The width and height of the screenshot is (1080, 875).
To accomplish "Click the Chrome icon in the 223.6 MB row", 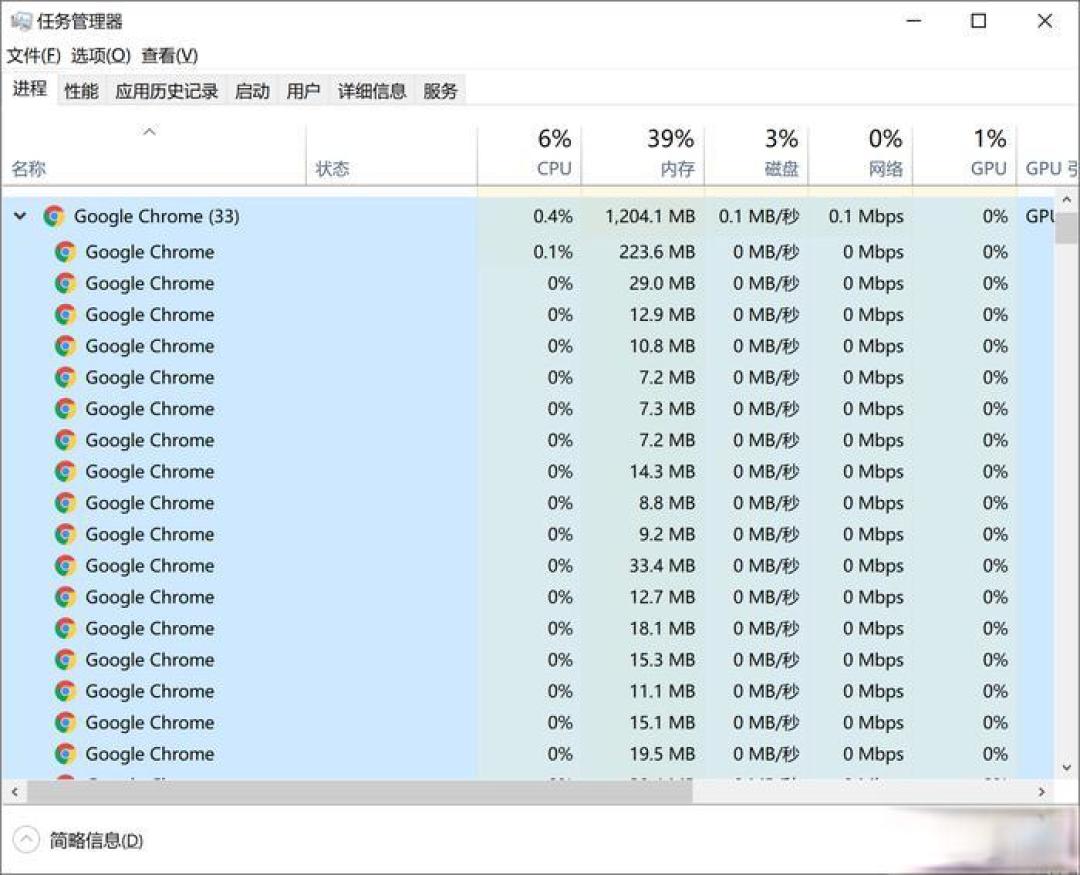I will coord(65,252).
